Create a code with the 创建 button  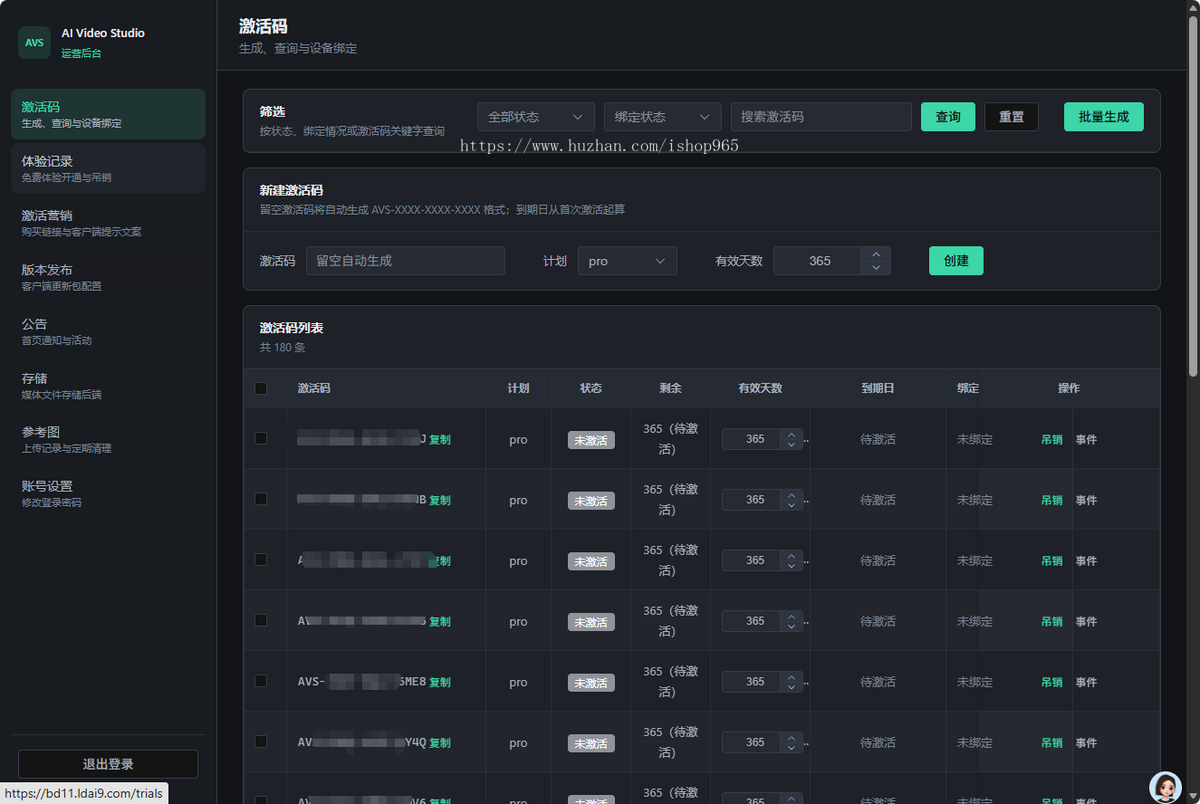[x=956, y=261]
